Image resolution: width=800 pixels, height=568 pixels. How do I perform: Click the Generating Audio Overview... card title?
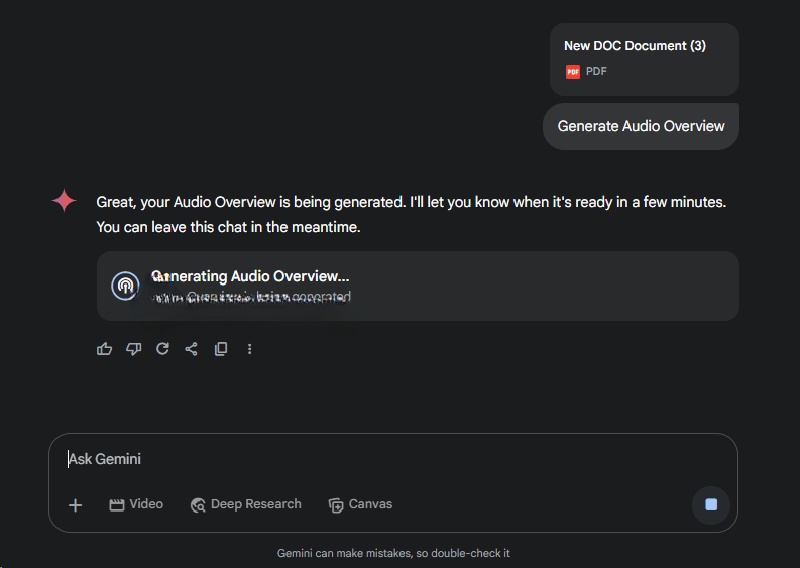(x=250, y=276)
